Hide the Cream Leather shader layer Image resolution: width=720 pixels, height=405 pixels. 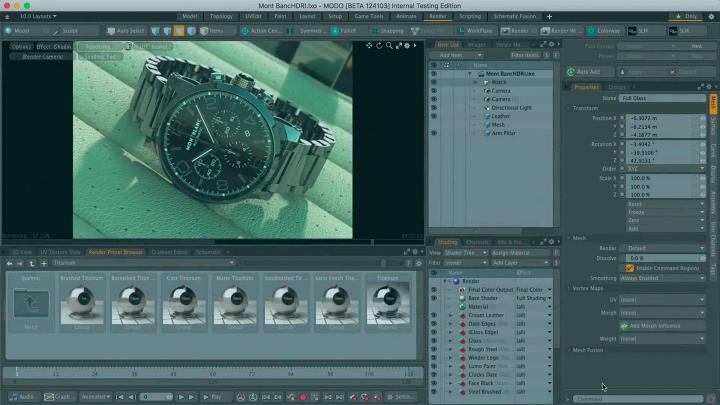(x=434, y=315)
